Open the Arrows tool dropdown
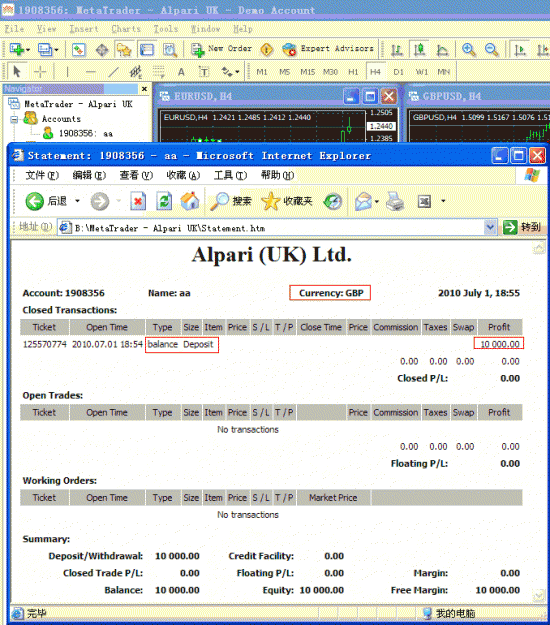The image size is (550, 625). 238,72
